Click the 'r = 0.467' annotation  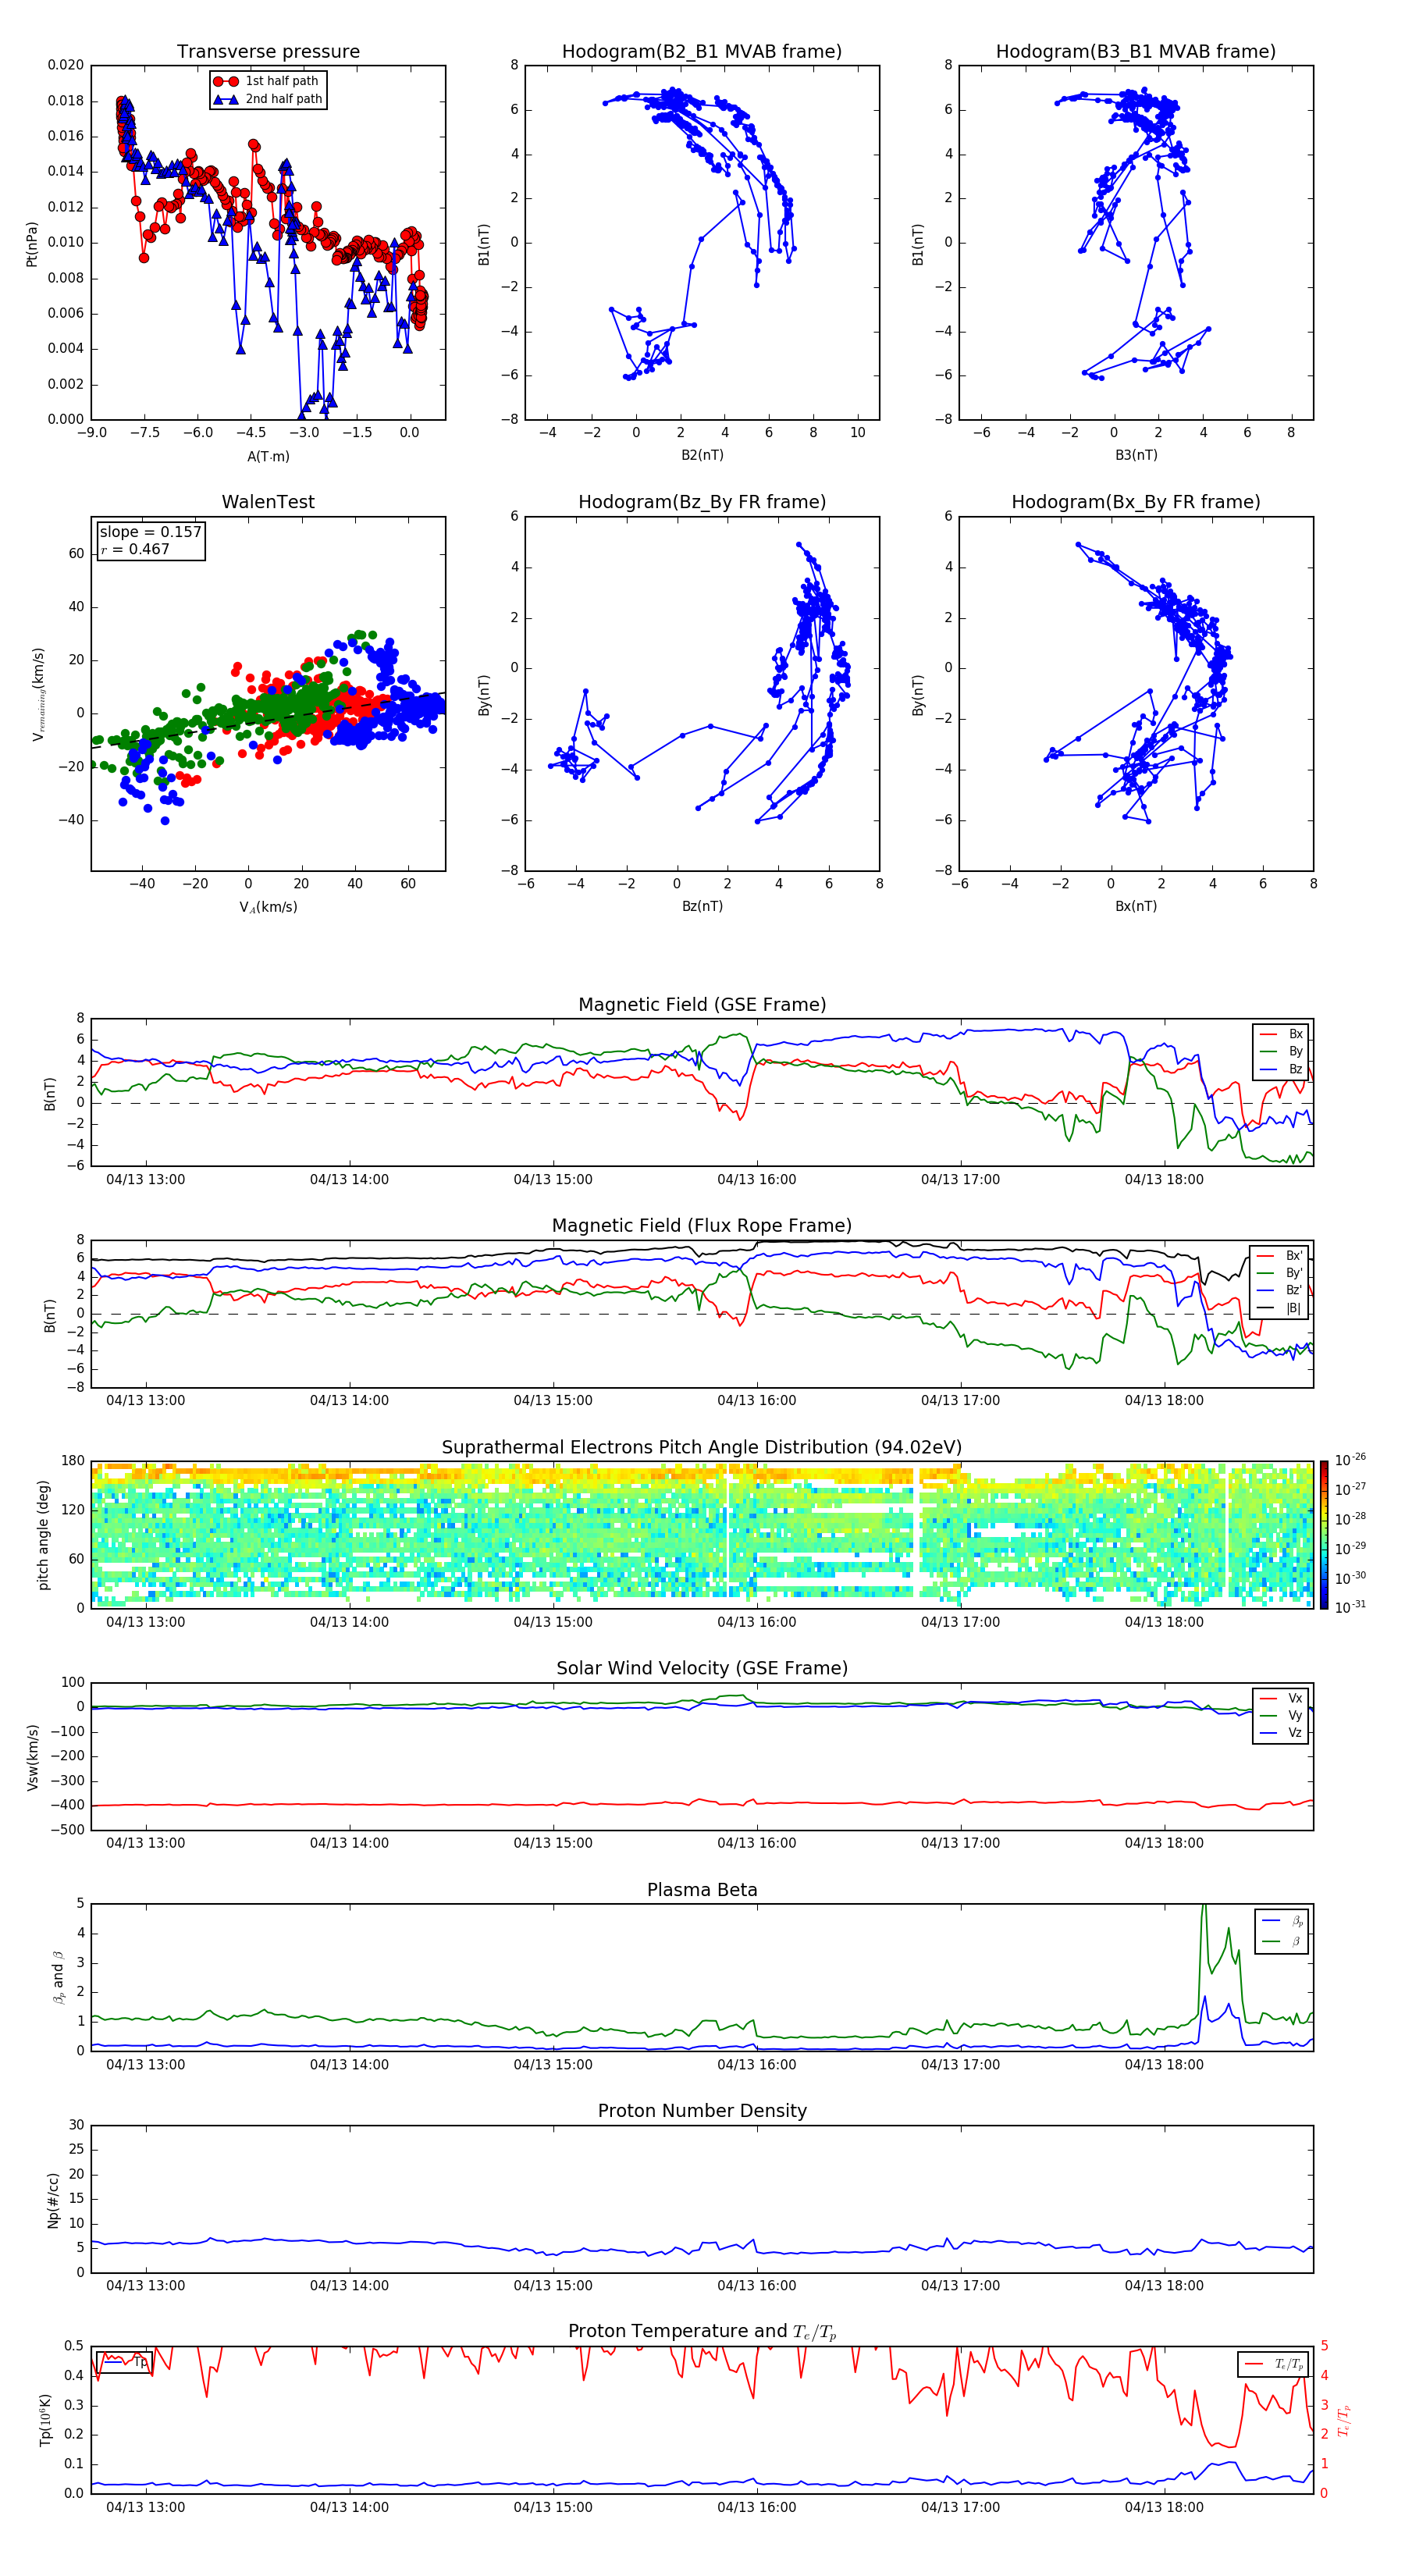click(135, 549)
